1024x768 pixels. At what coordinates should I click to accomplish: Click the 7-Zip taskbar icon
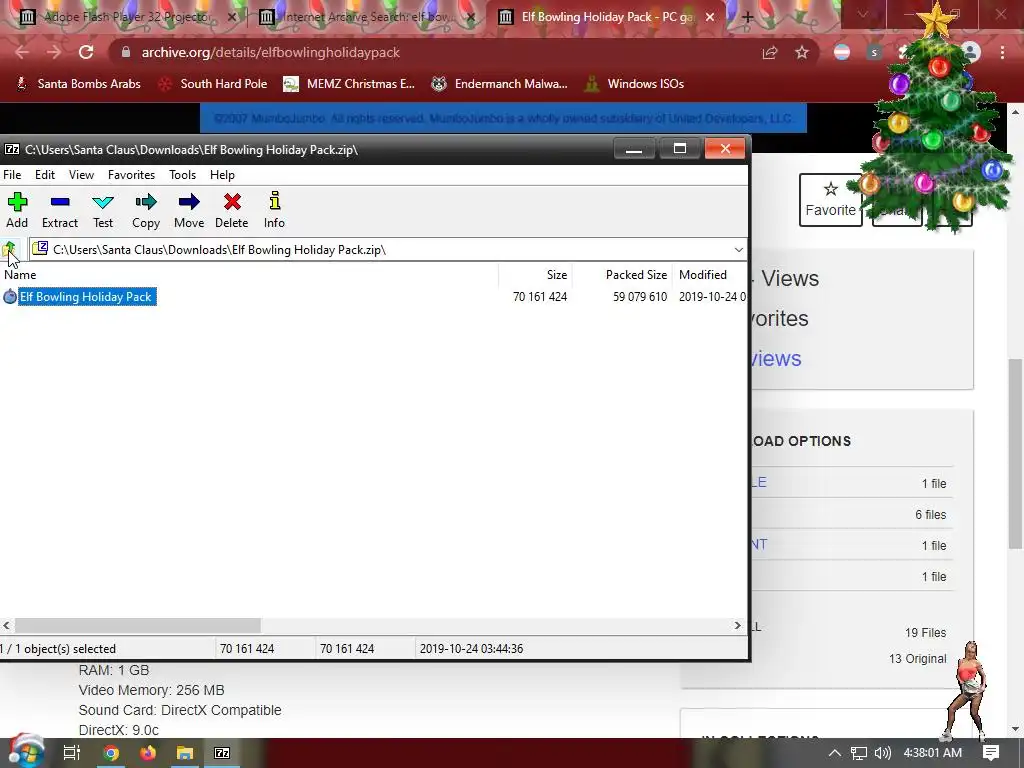[222, 753]
